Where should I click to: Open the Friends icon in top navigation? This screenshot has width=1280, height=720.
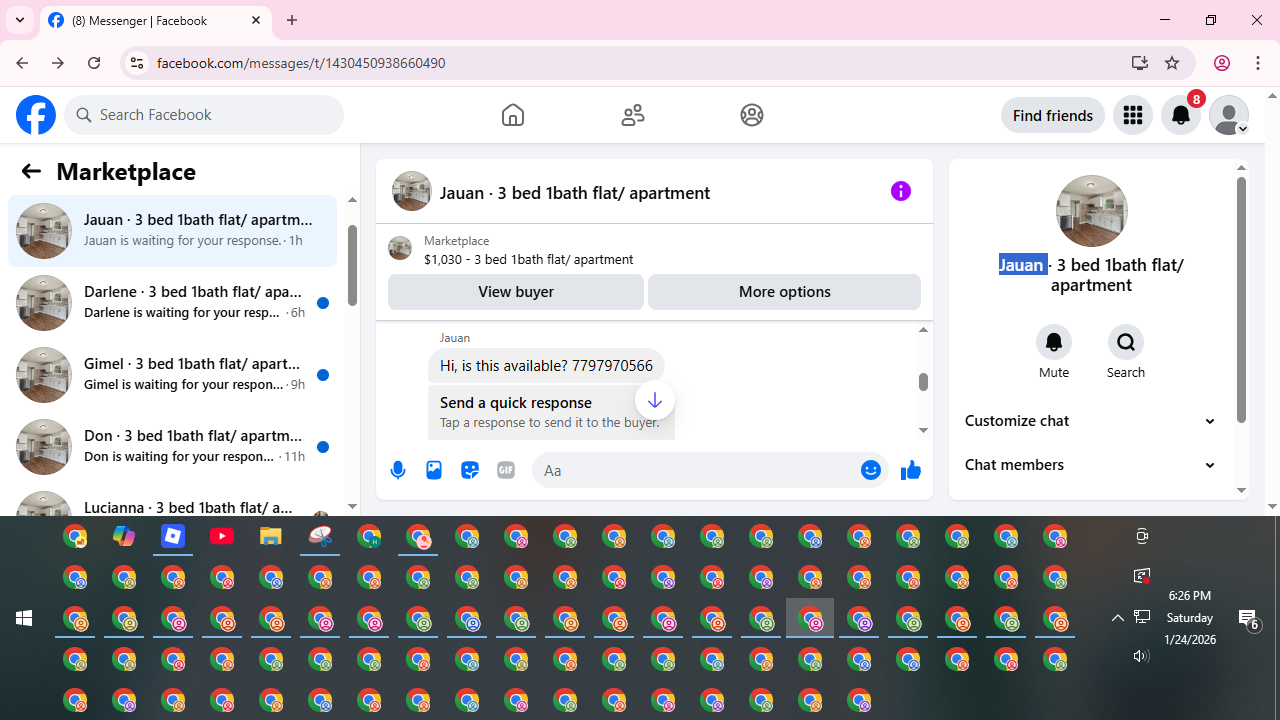tap(633, 115)
